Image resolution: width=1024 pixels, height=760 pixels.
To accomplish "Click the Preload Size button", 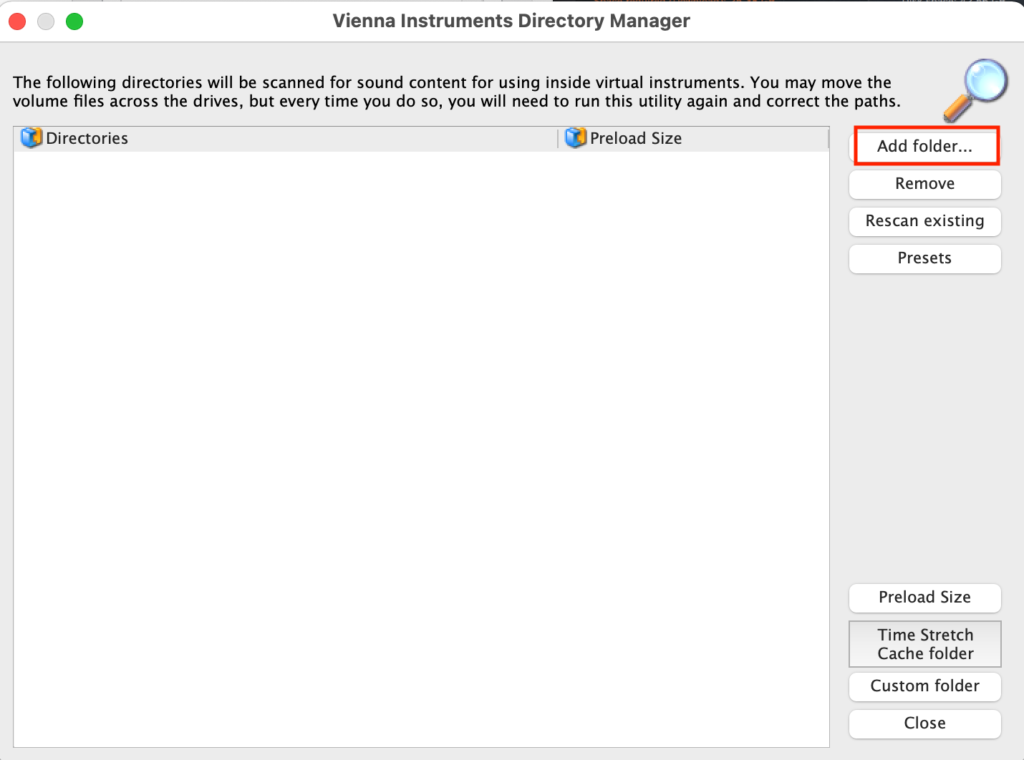I will tap(925, 597).
